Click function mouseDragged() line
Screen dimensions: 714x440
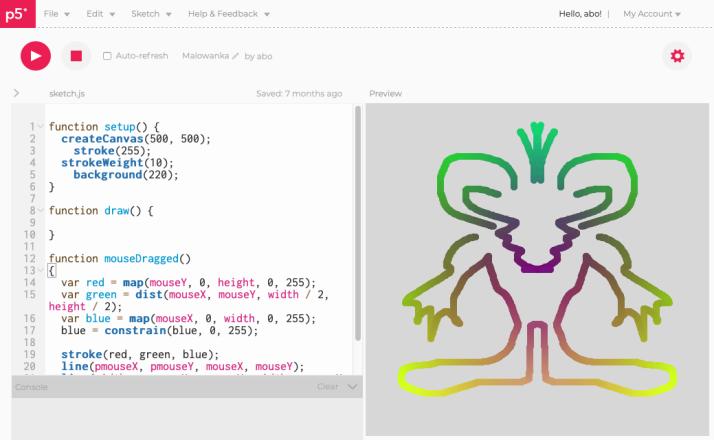tap(120, 259)
